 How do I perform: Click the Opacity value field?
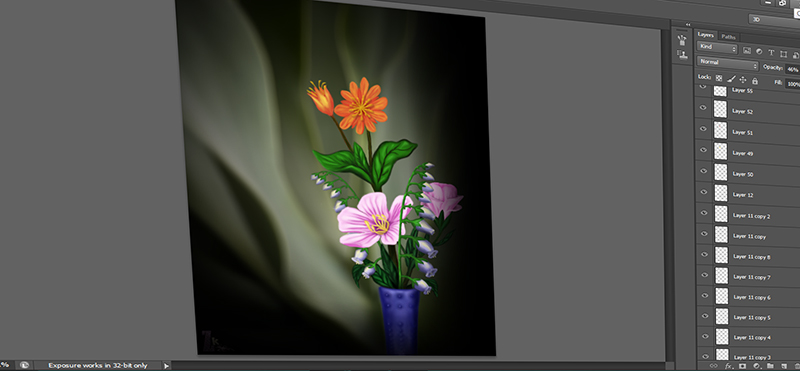[x=792, y=69]
